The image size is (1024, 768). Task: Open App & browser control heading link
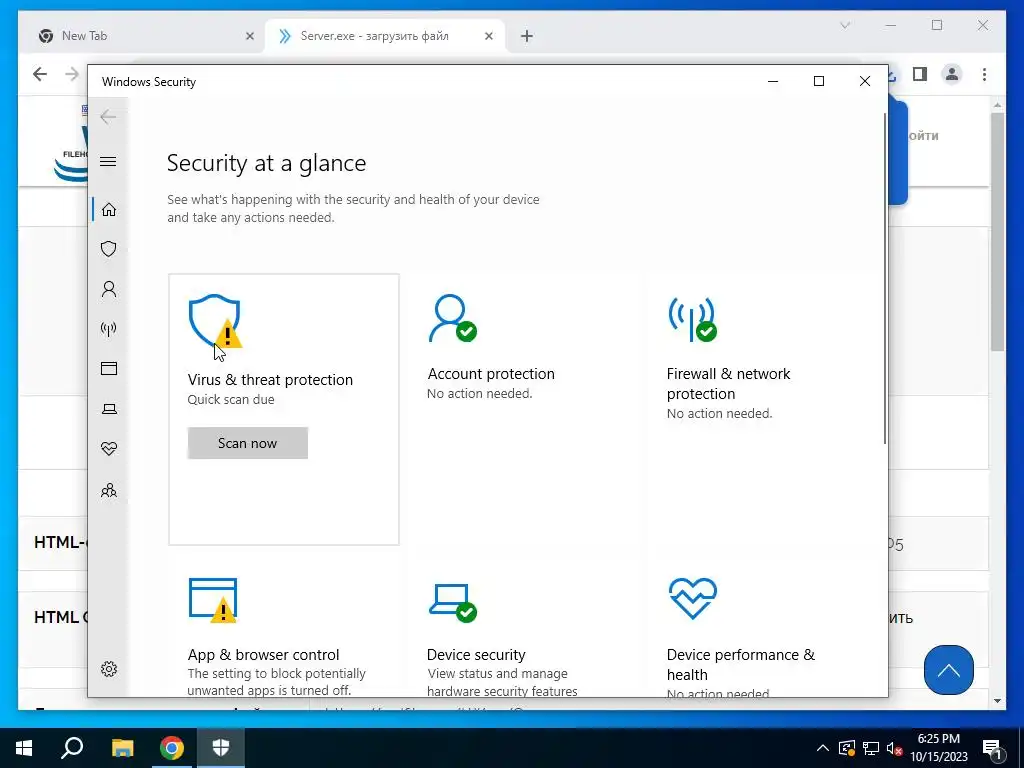(263, 654)
